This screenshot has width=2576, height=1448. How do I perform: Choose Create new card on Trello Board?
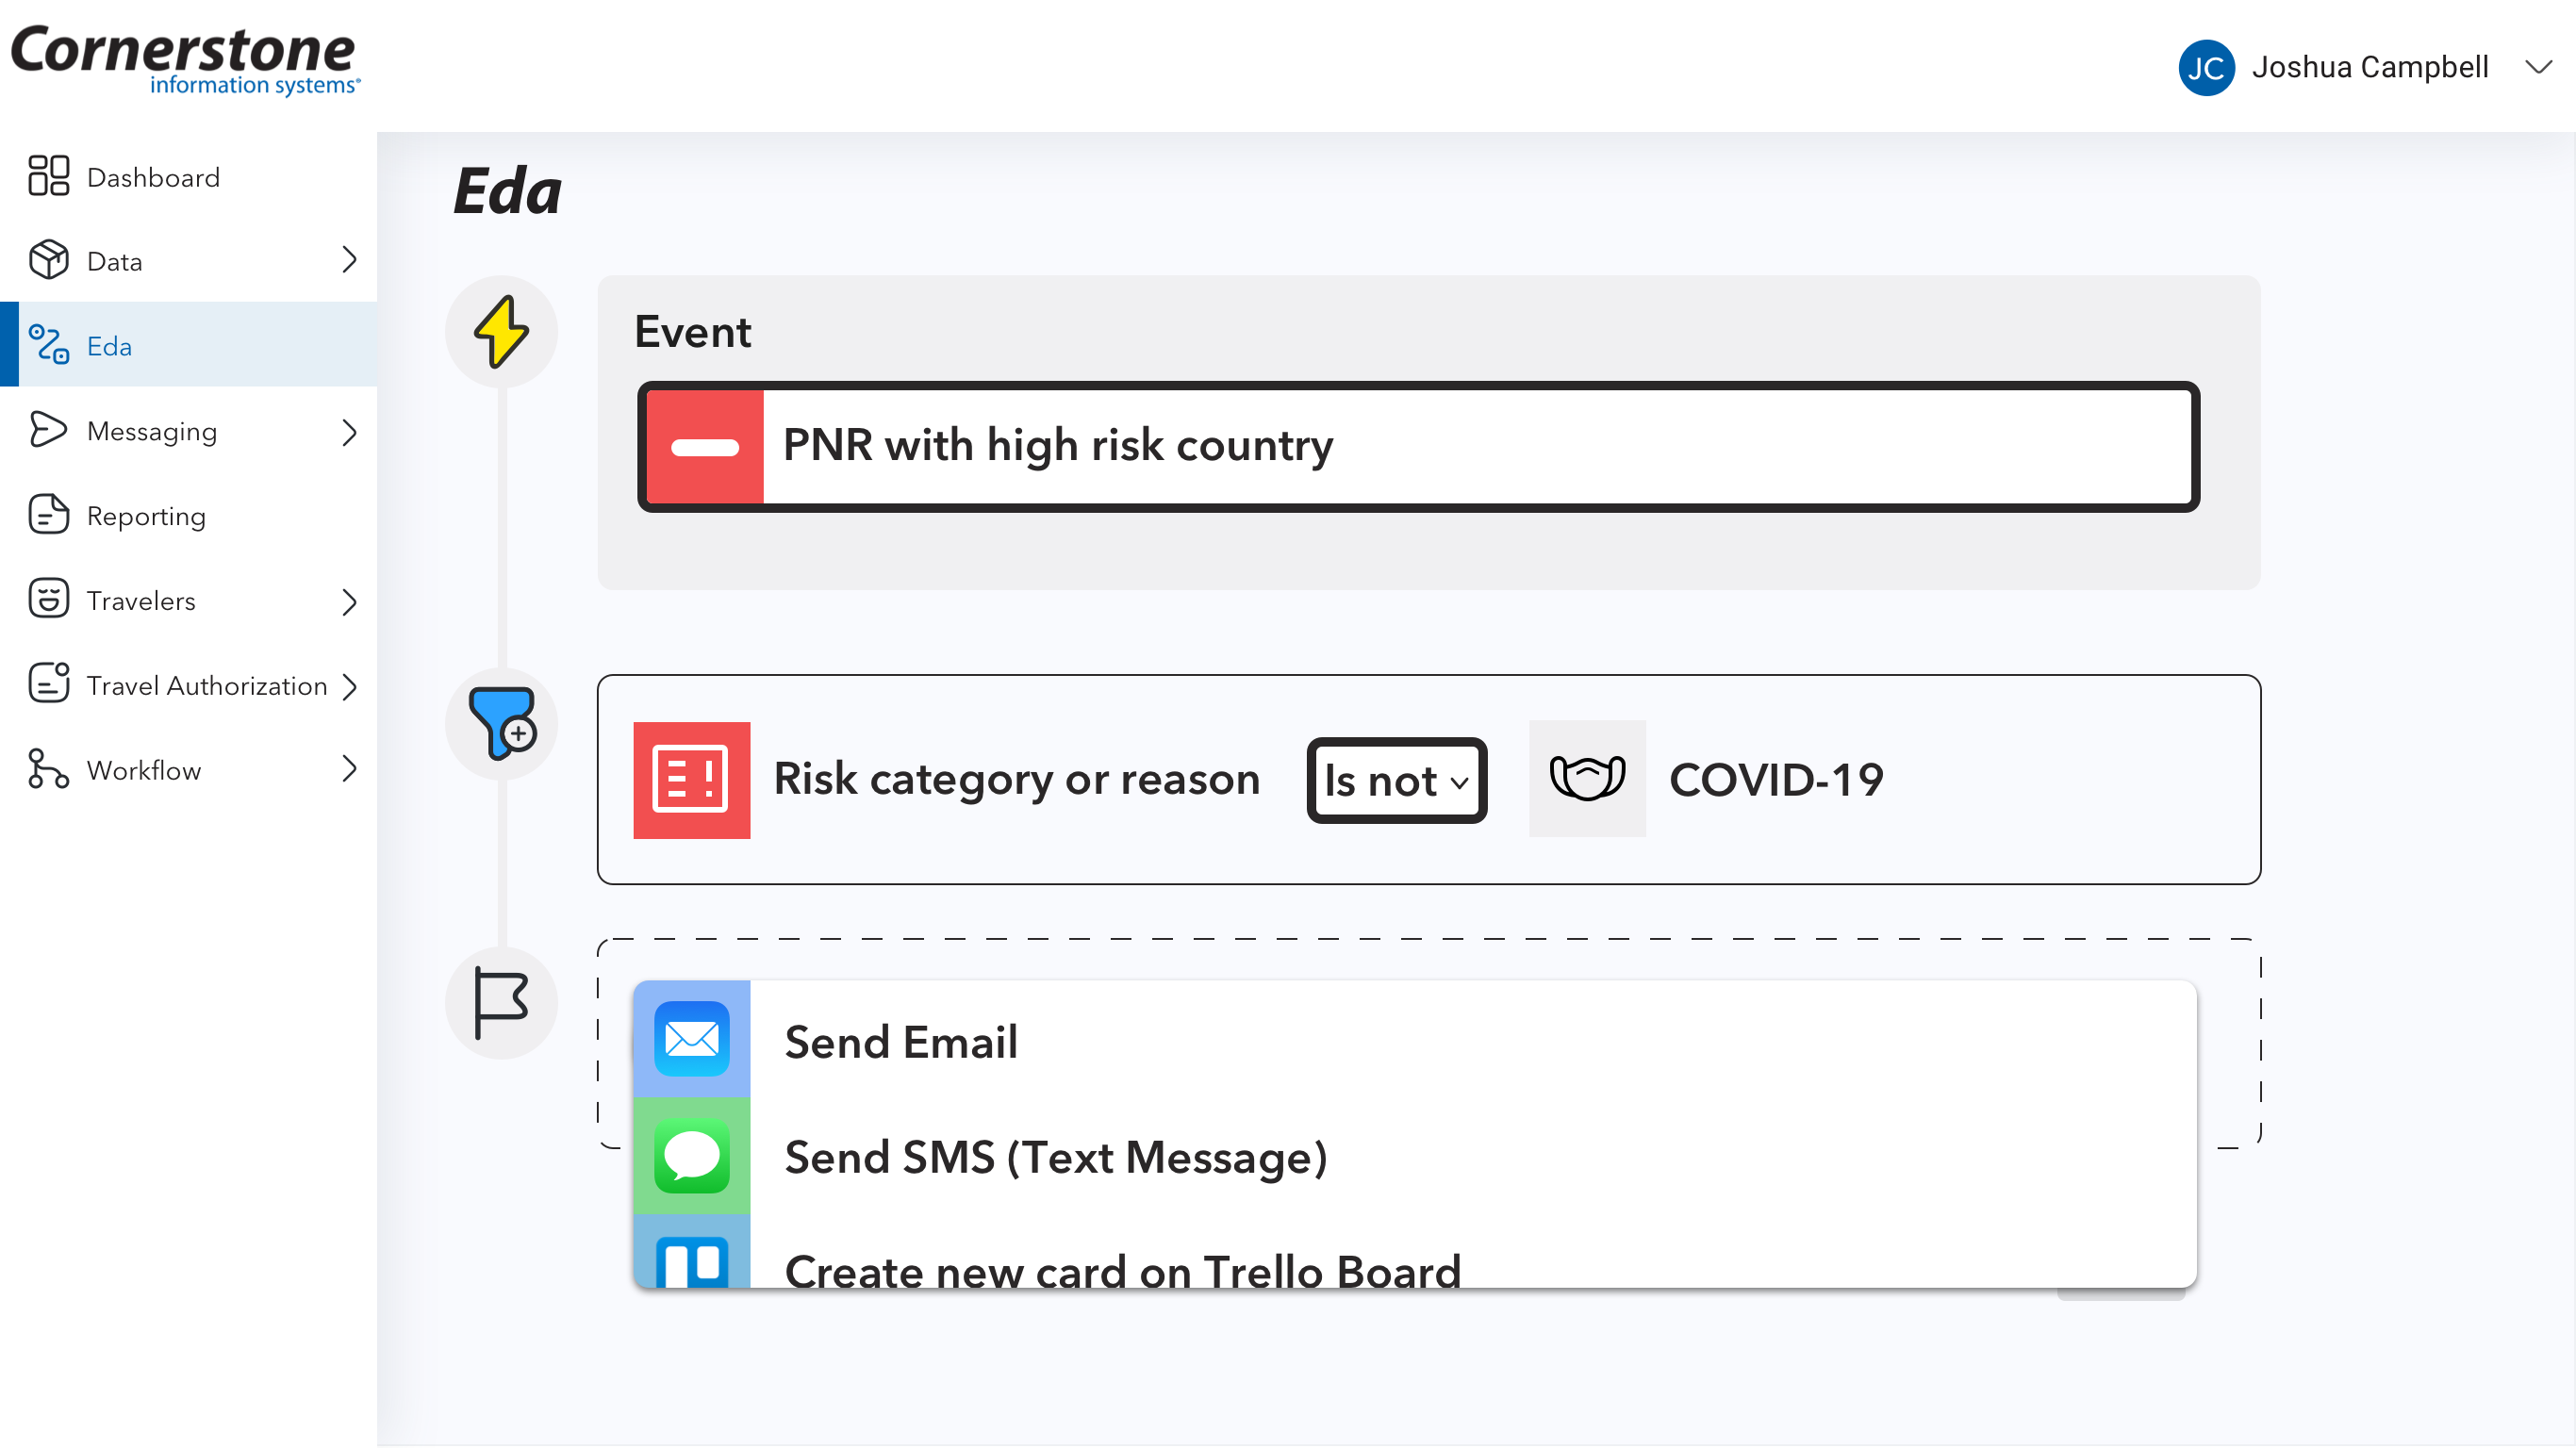click(1122, 1270)
